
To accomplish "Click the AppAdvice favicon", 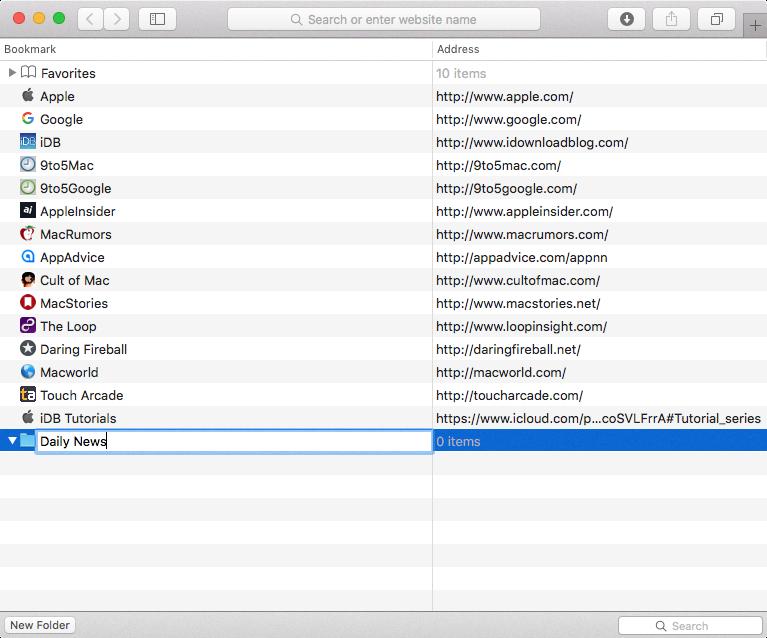I will coord(28,256).
